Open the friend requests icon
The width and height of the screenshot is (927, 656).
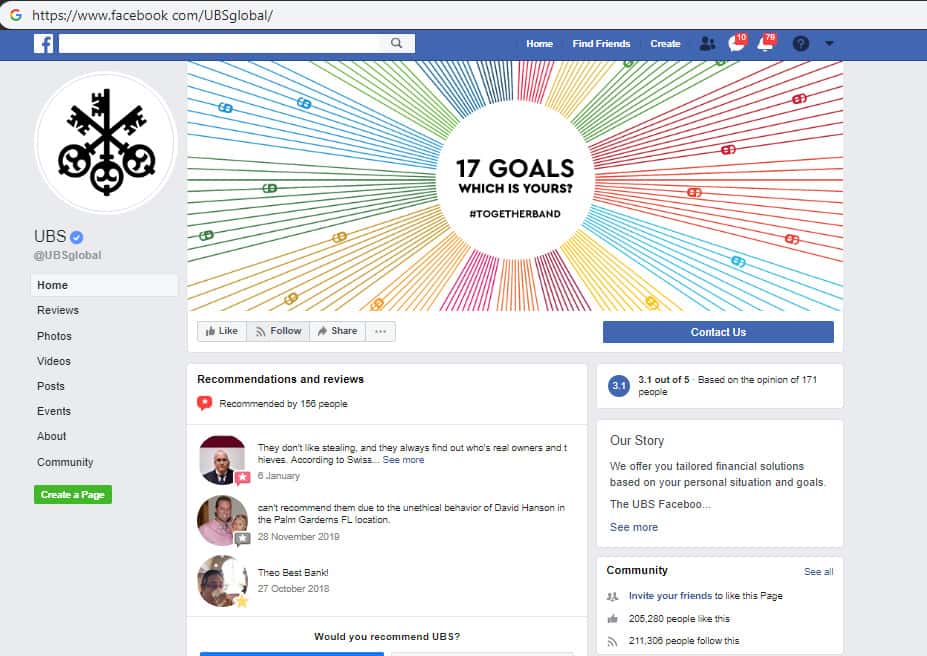[707, 44]
